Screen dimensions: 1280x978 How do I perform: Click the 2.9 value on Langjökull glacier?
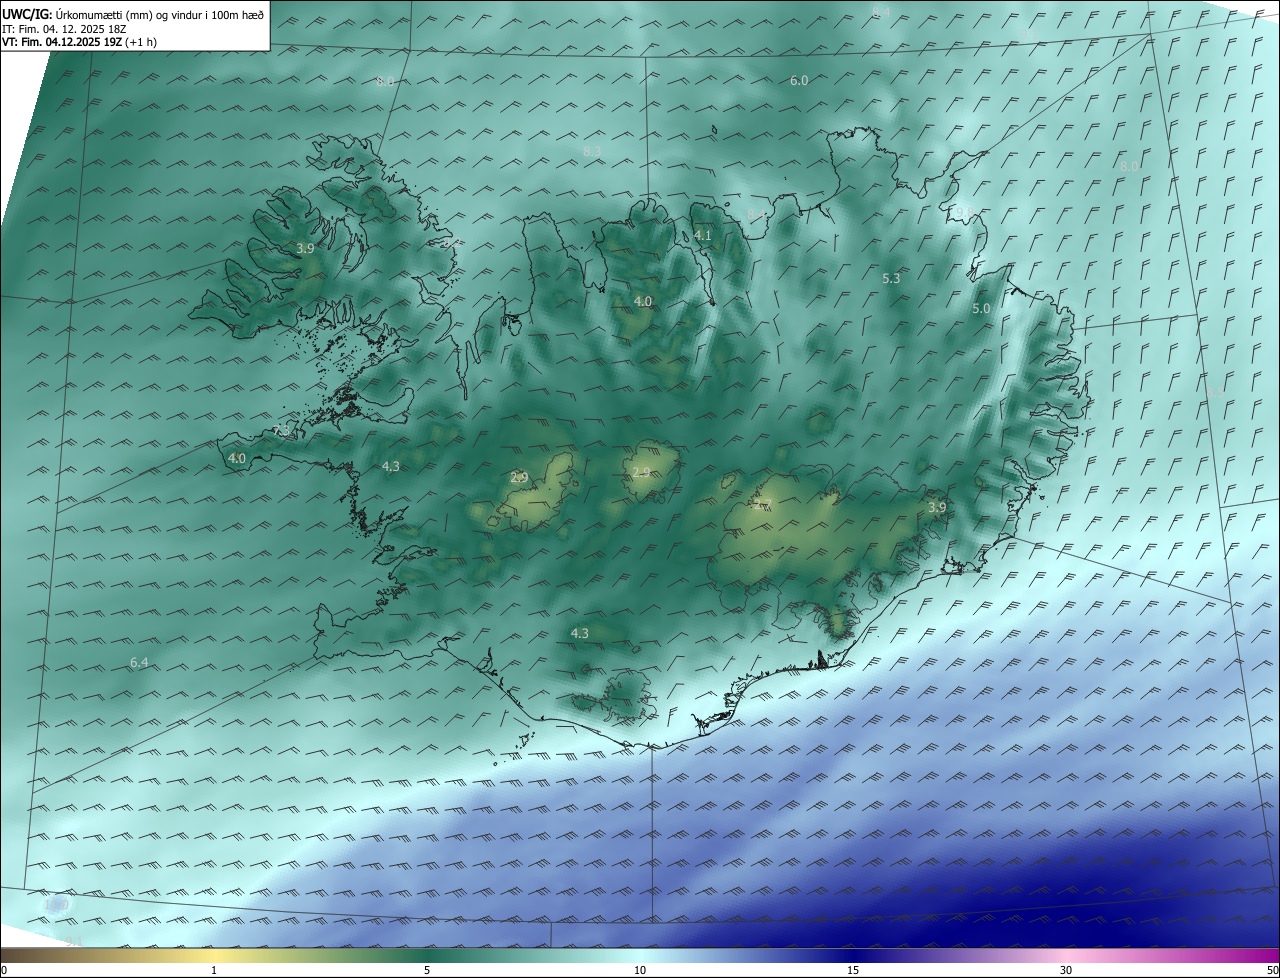pos(519,478)
